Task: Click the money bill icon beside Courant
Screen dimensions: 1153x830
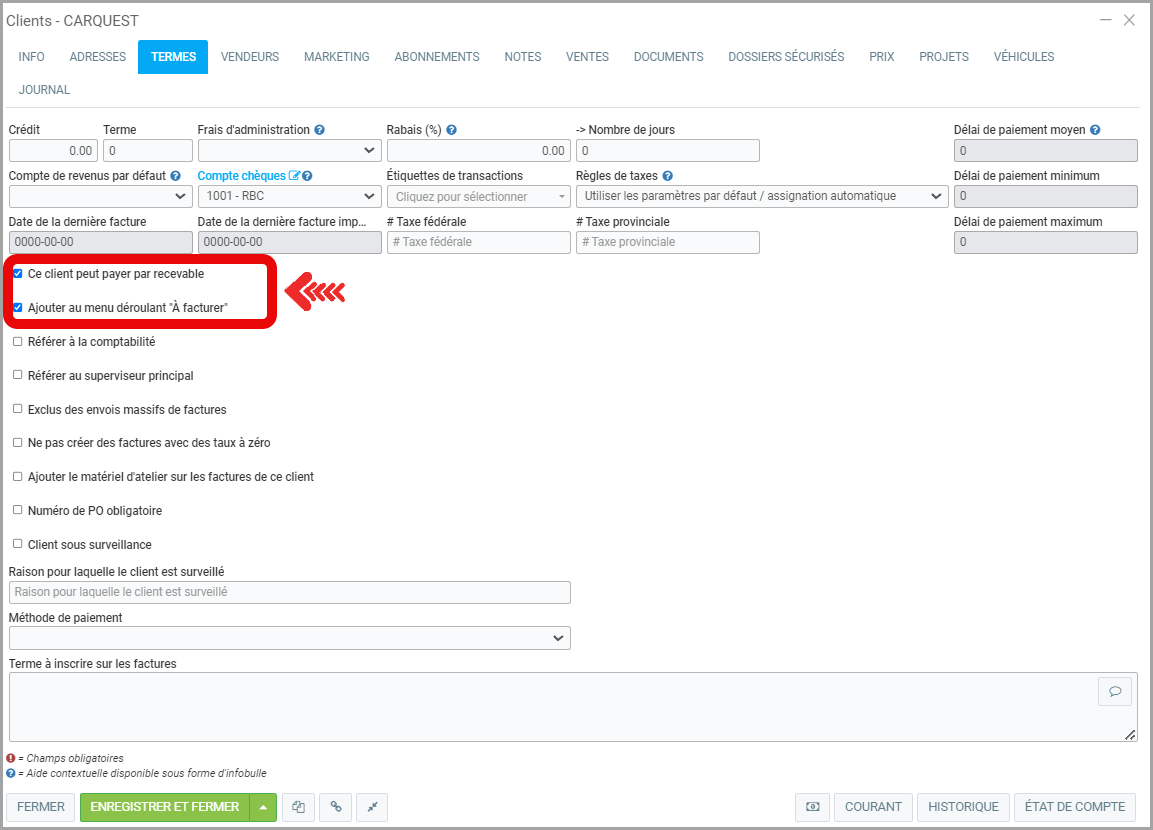Action: click(x=812, y=807)
